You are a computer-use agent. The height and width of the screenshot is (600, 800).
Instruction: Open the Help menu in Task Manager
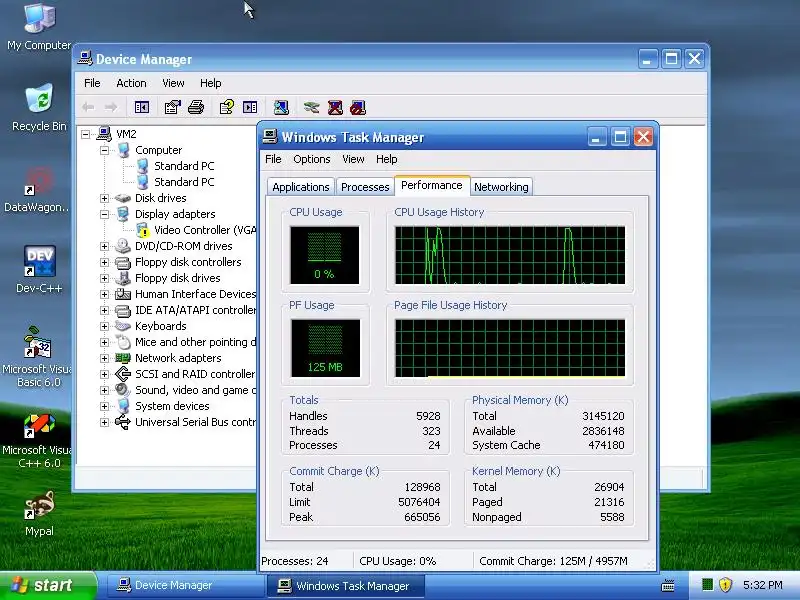pyautogui.click(x=386, y=159)
